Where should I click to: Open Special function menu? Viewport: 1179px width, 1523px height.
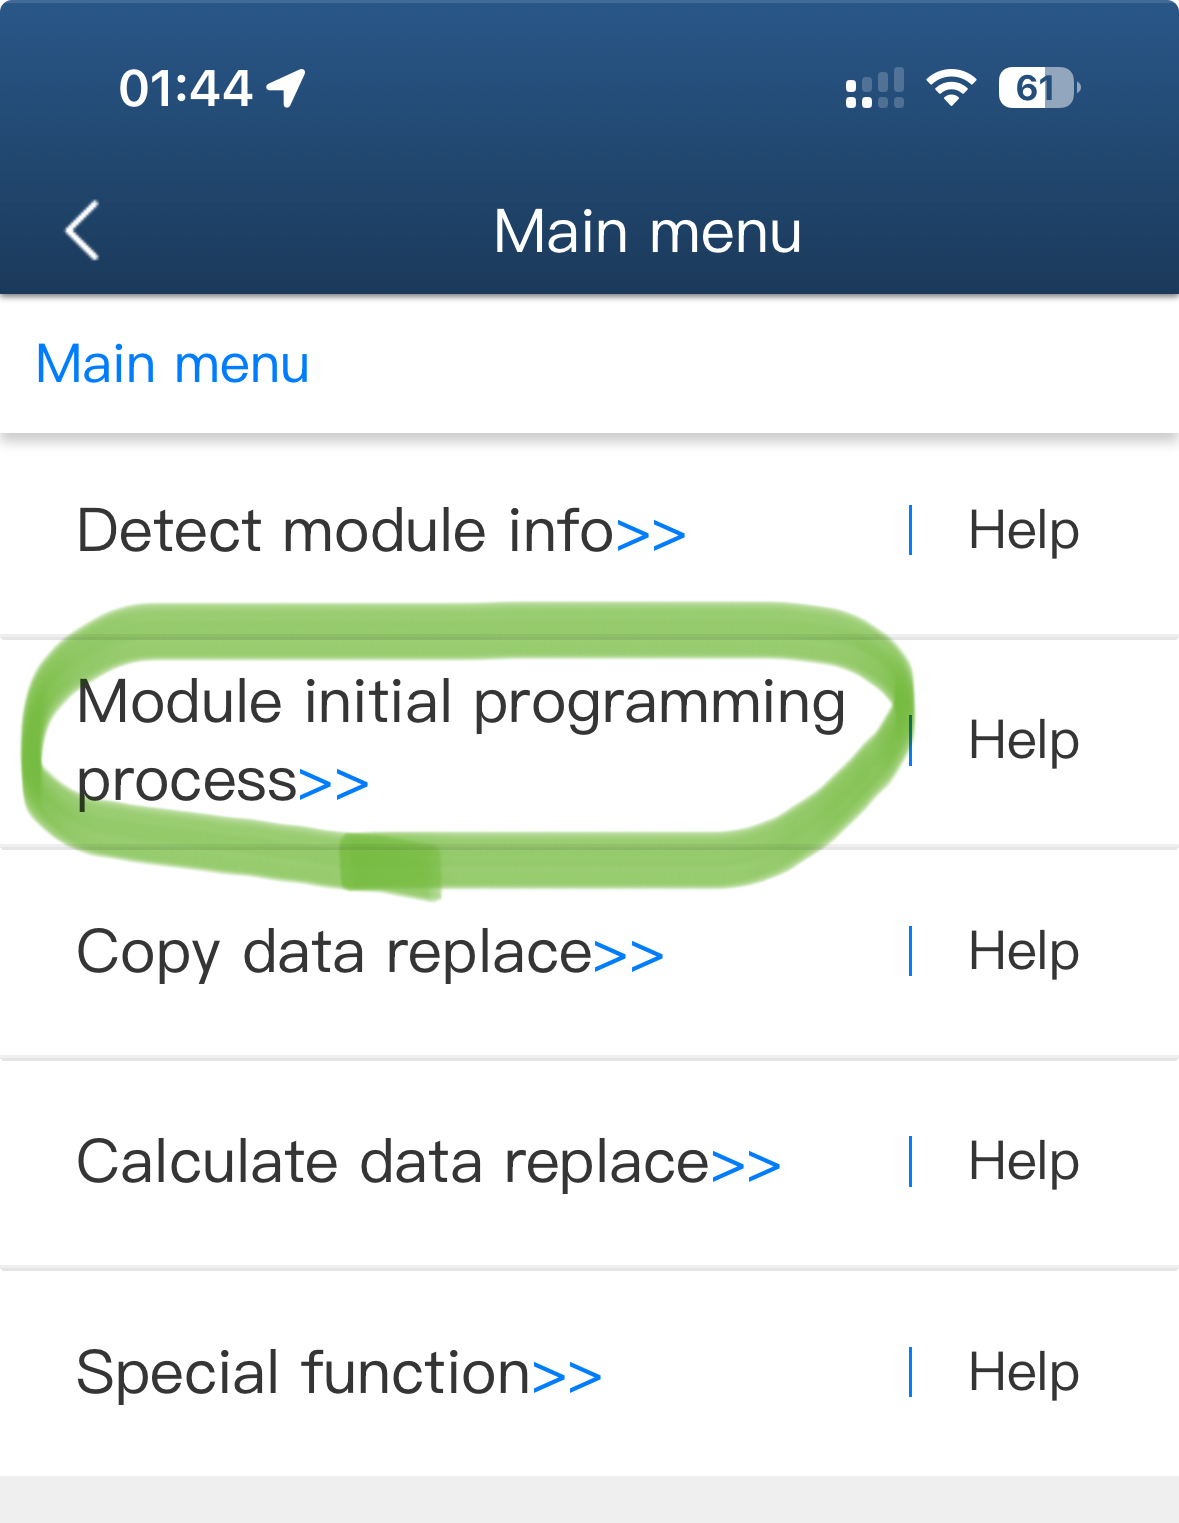pyautogui.click(x=303, y=1372)
